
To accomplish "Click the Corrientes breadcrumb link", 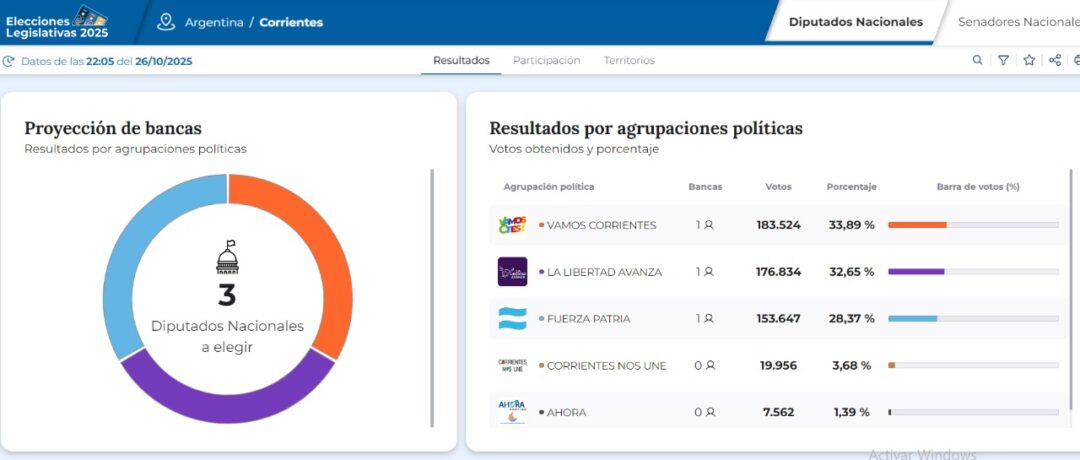I will pos(291,22).
